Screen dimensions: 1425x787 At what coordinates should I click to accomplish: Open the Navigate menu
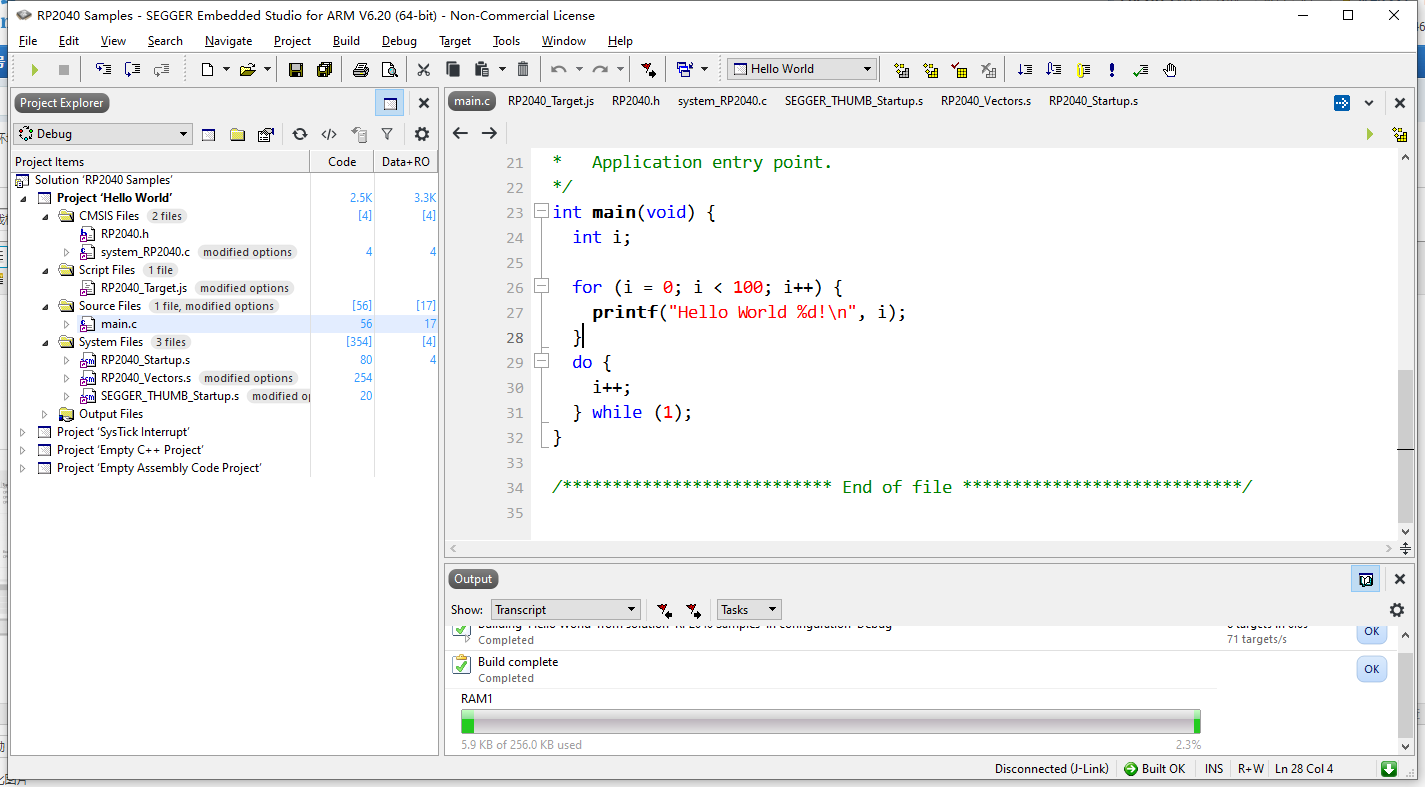[x=228, y=41]
